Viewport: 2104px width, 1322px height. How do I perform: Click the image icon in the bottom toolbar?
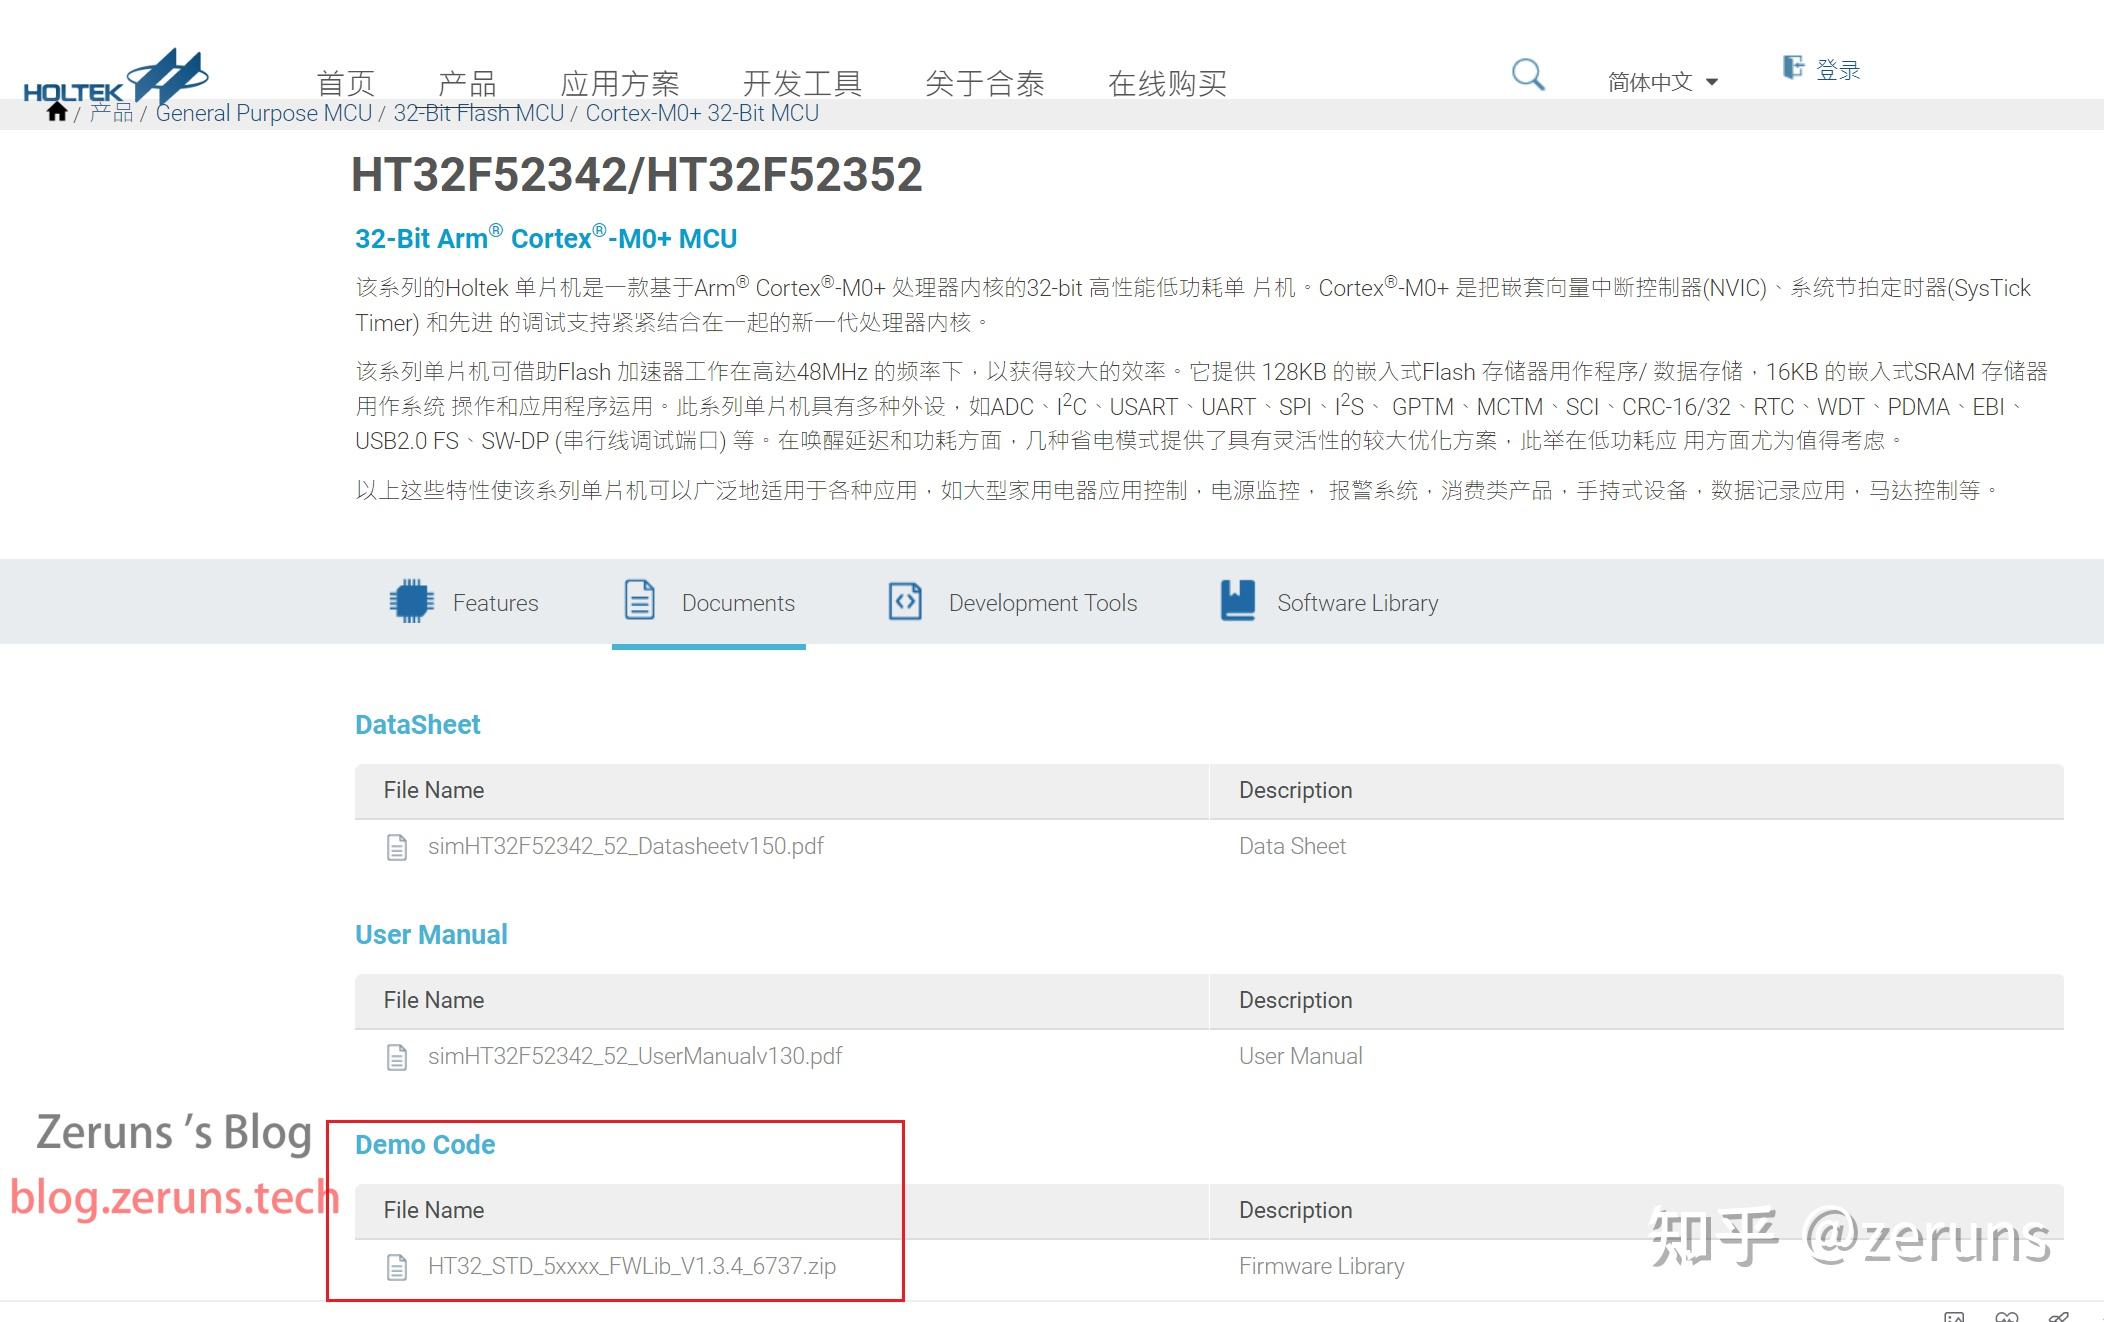[x=1953, y=1318]
